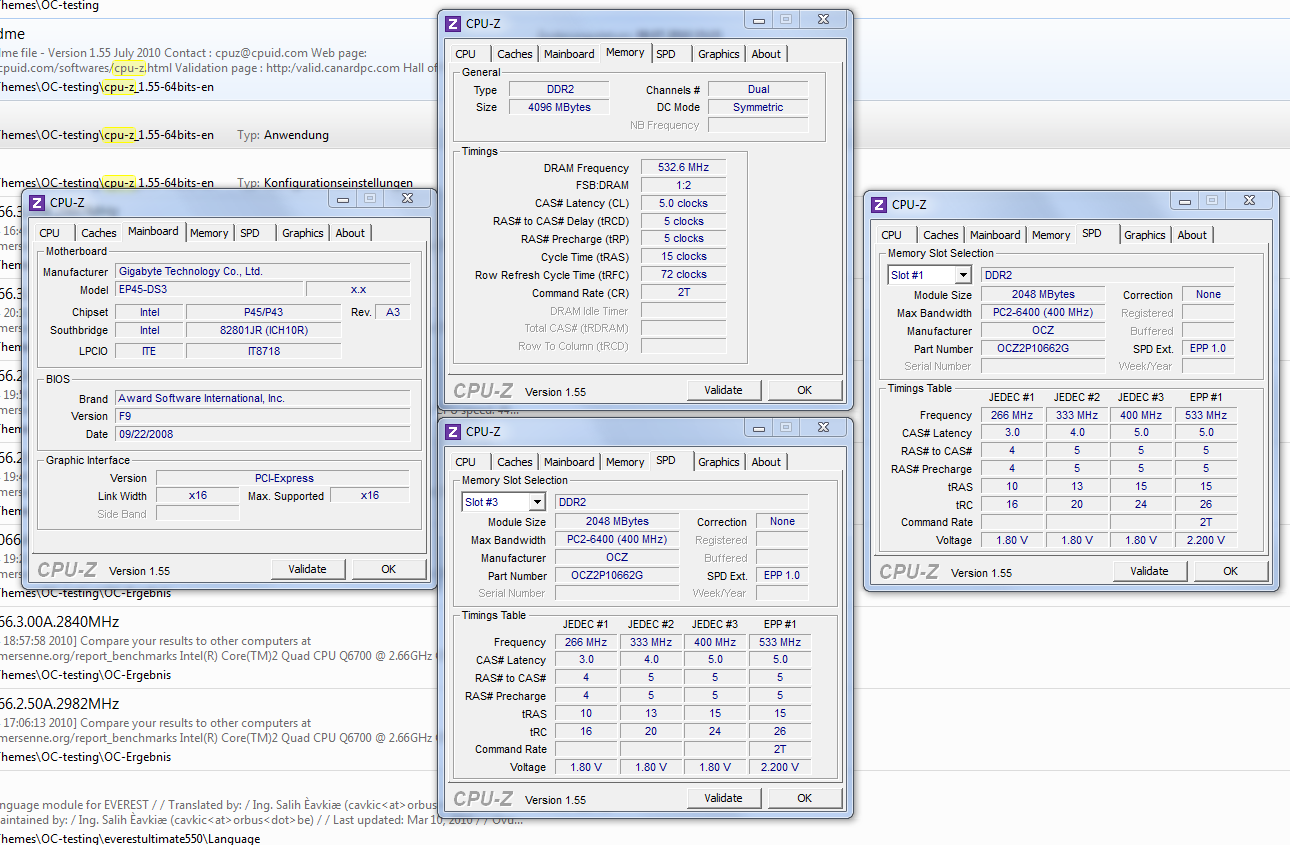Select Mainboard tab in the Memory window
The image size is (1290, 845).
point(569,54)
